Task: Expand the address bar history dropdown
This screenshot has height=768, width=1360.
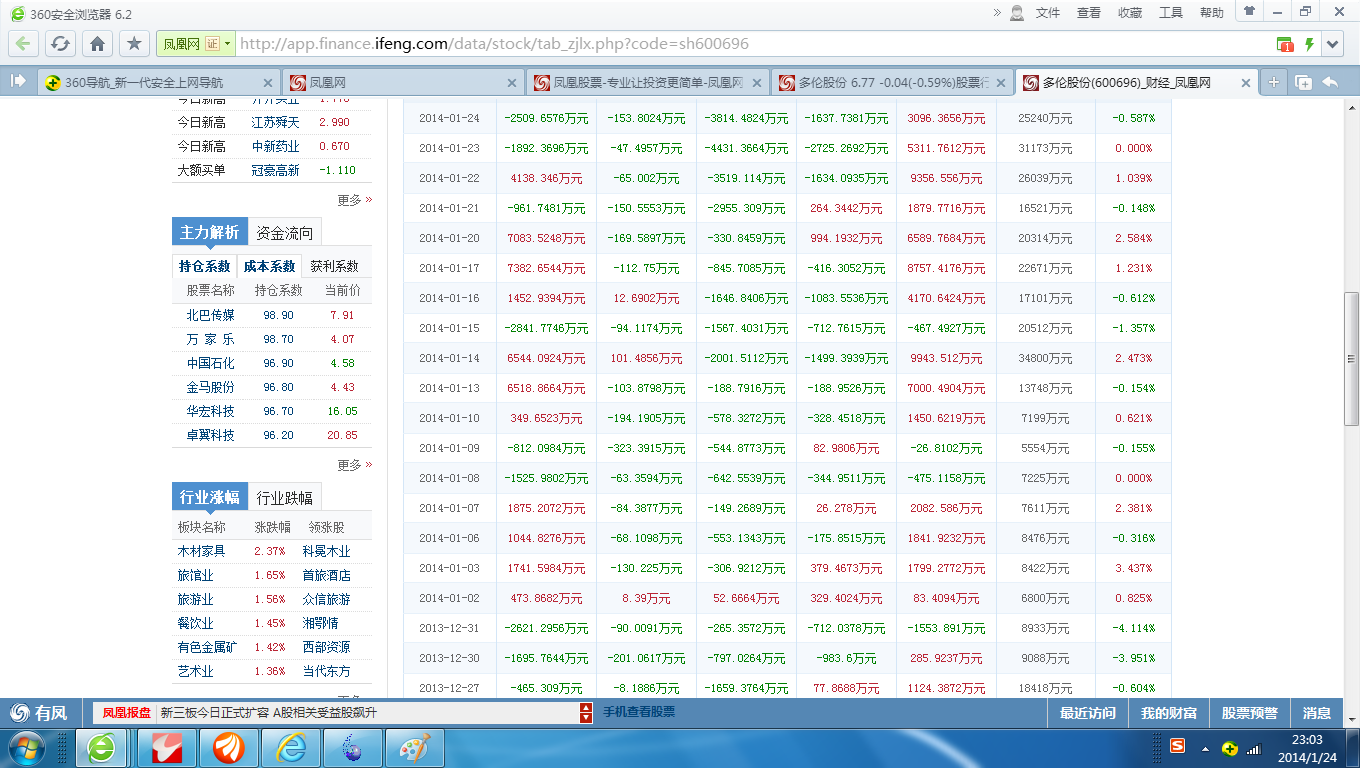Action: click(x=1333, y=44)
